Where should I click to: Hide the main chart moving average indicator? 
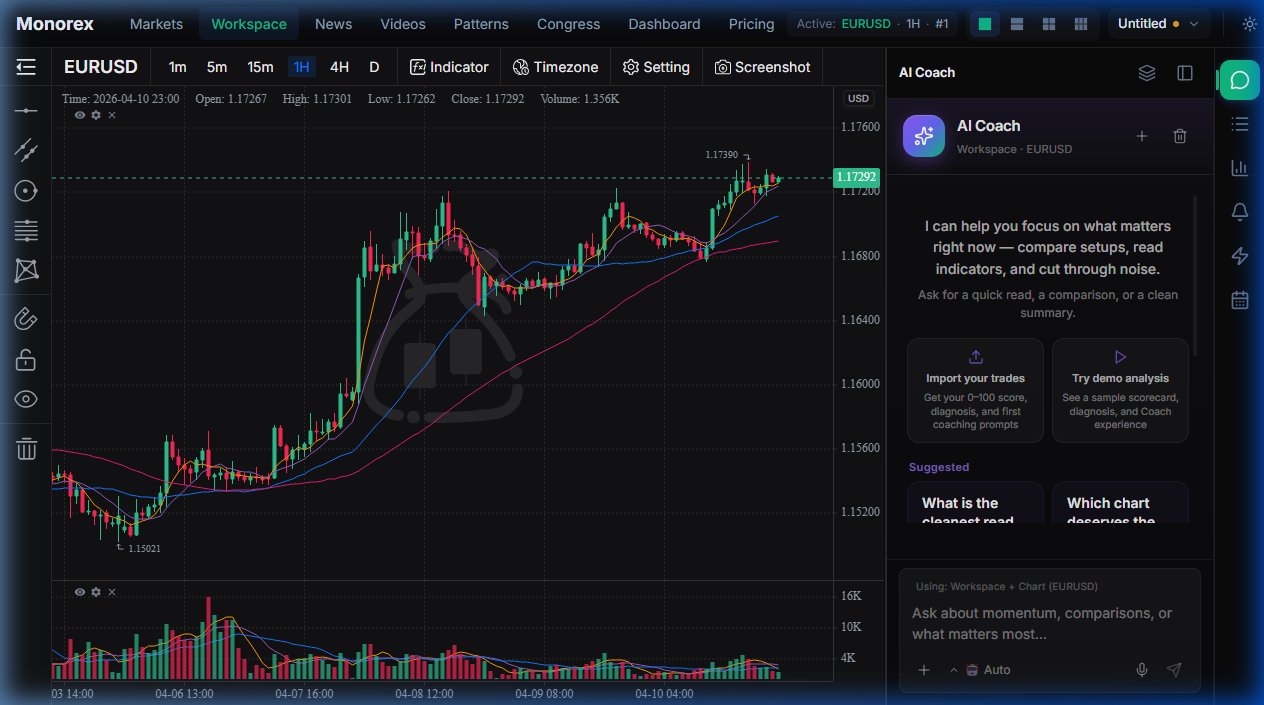point(80,115)
